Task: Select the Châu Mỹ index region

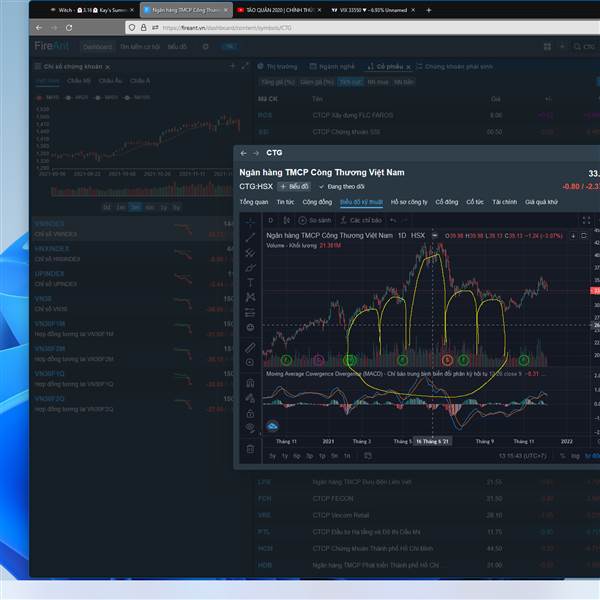Action: pyautogui.click(x=79, y=81)
